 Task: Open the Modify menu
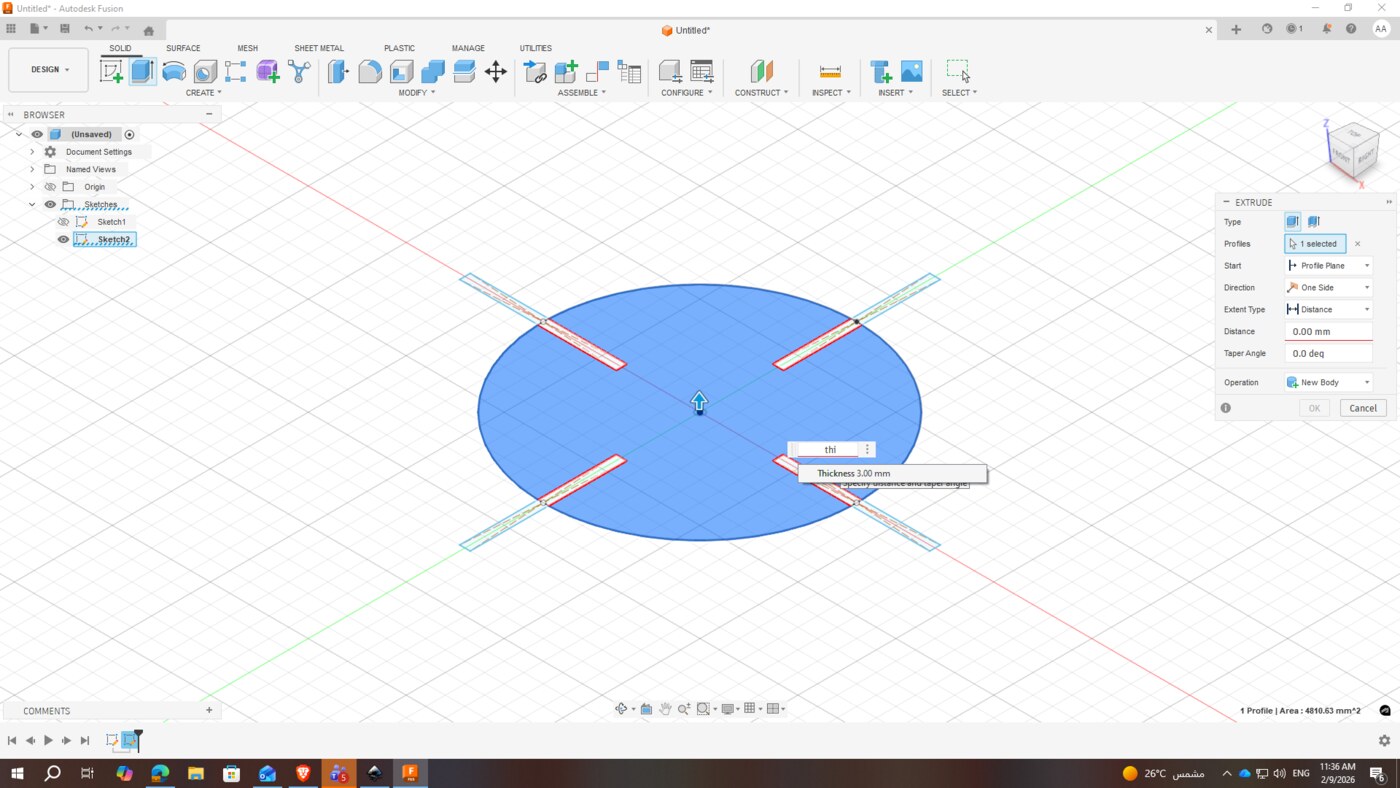pyautogui.click(x=417, y=93)
